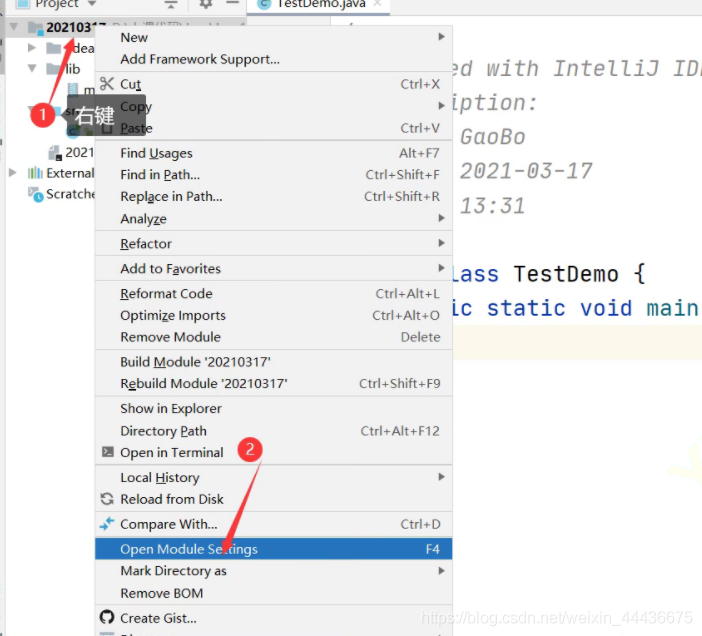Viewport: 702px width, 636px height.
Task: Expand the Analyze submenu arrow
Action: [x=441, y=218]
